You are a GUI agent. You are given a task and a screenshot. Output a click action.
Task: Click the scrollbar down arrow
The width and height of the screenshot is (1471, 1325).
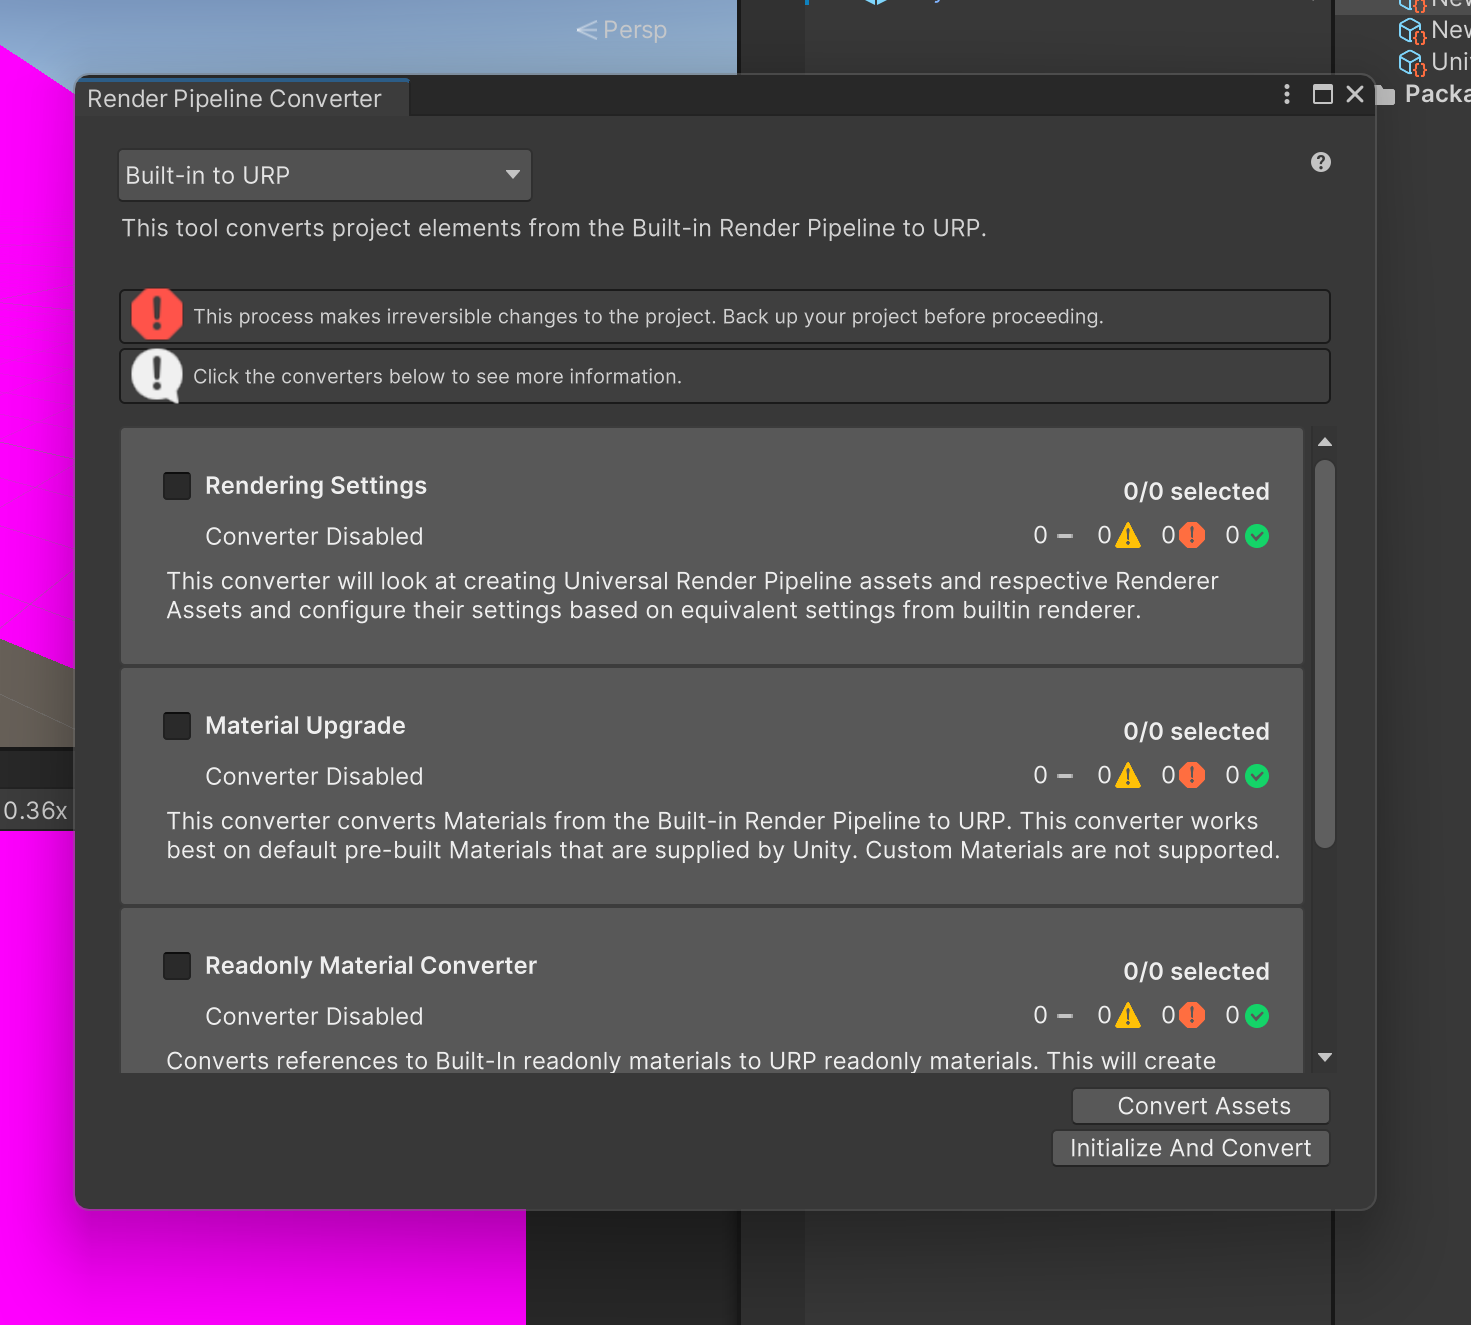point(1325,1057)
